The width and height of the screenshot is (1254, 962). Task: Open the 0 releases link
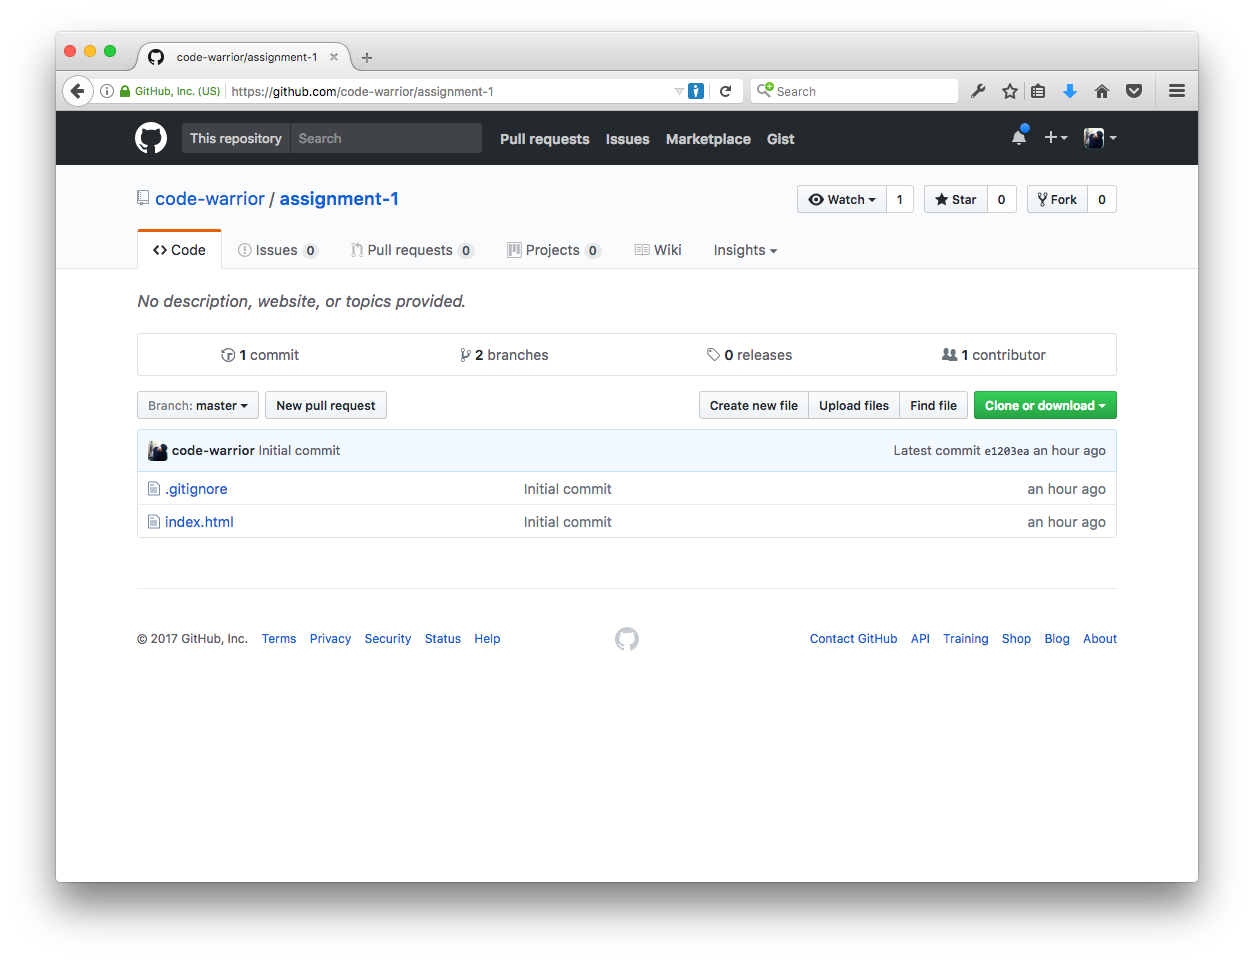coord(749,355)
